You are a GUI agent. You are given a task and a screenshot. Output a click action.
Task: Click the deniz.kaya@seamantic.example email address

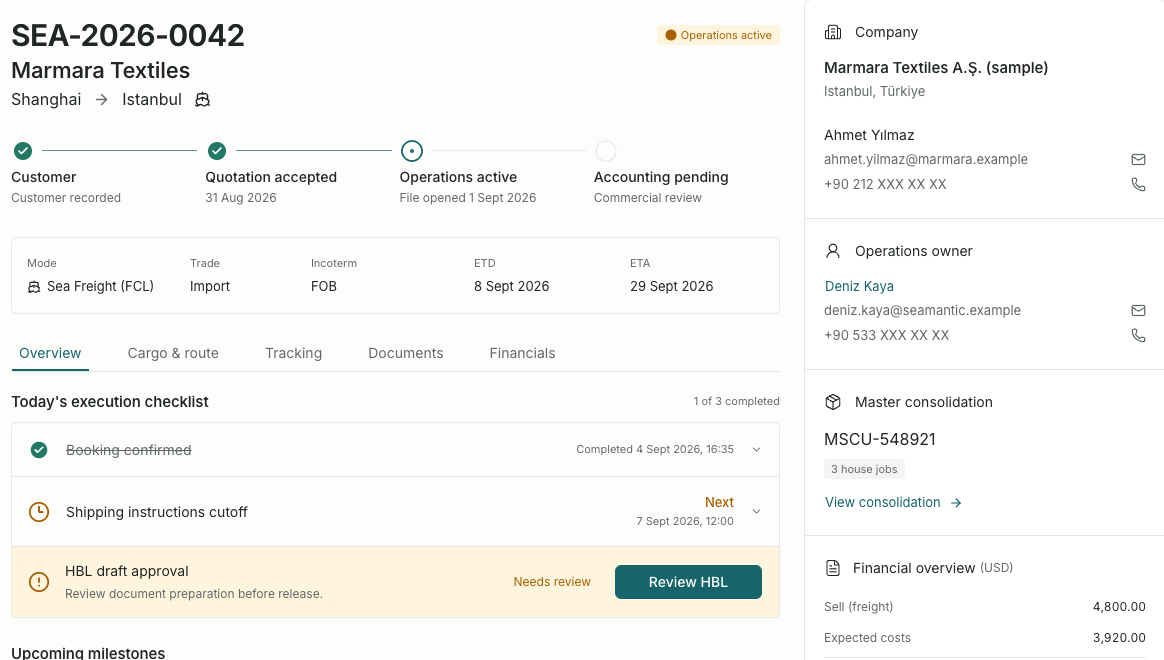pyautogui.click(x=922, y=310)
